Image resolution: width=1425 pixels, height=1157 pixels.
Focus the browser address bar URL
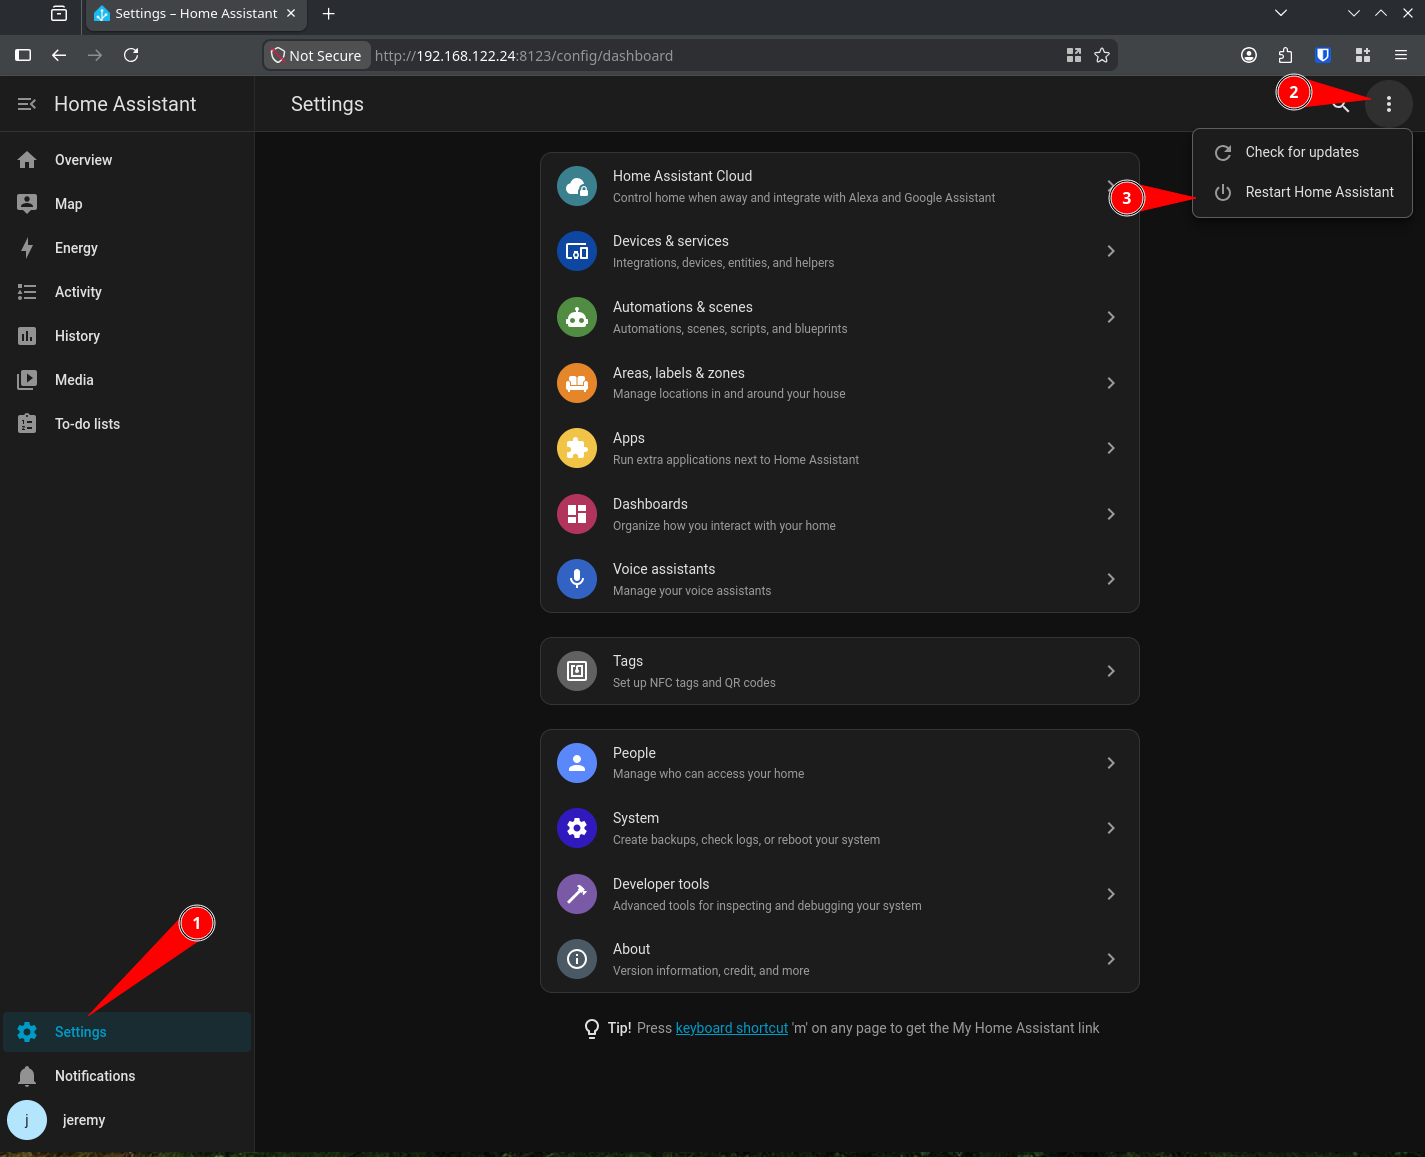click(523, 56)
